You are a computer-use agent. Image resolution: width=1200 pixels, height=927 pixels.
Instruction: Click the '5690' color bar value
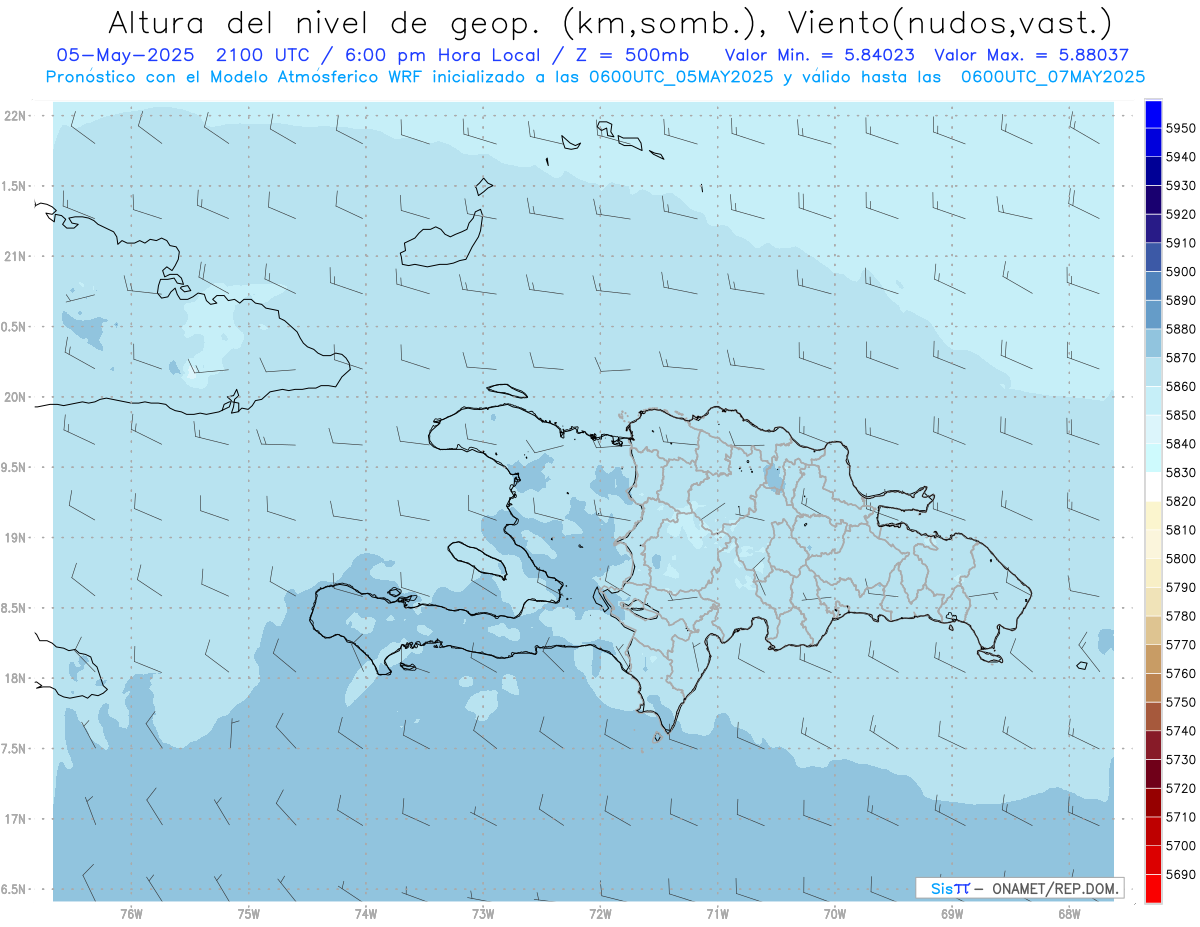(x=1181, y=874)
